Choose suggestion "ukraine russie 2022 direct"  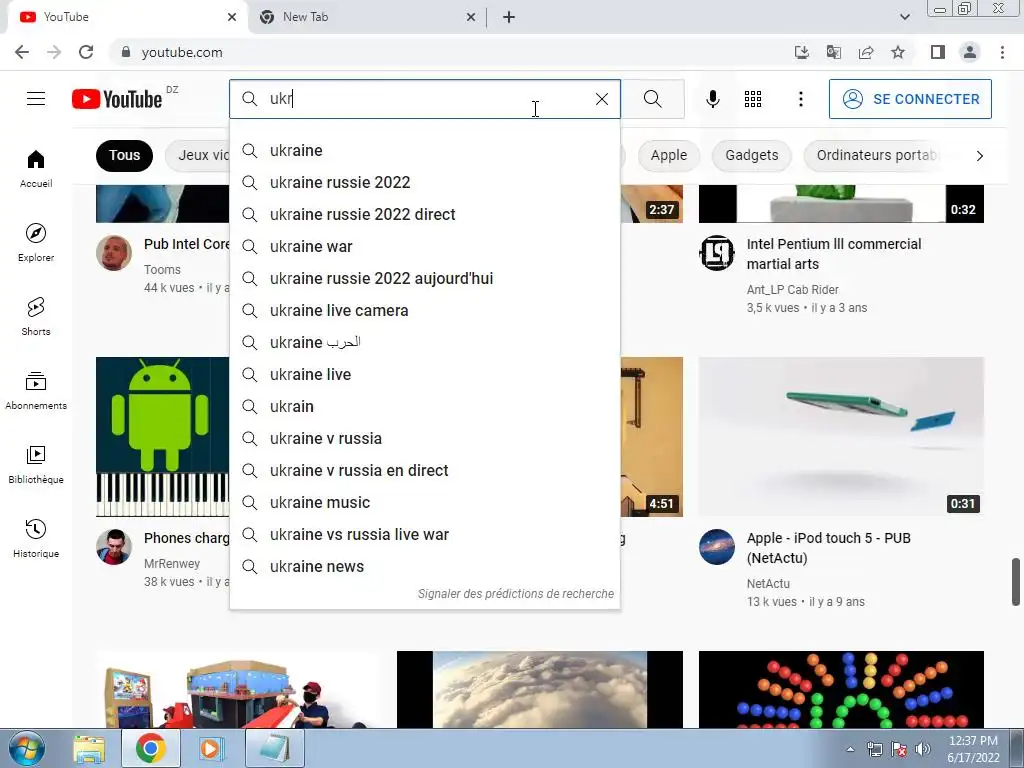(x=424, y=214)
